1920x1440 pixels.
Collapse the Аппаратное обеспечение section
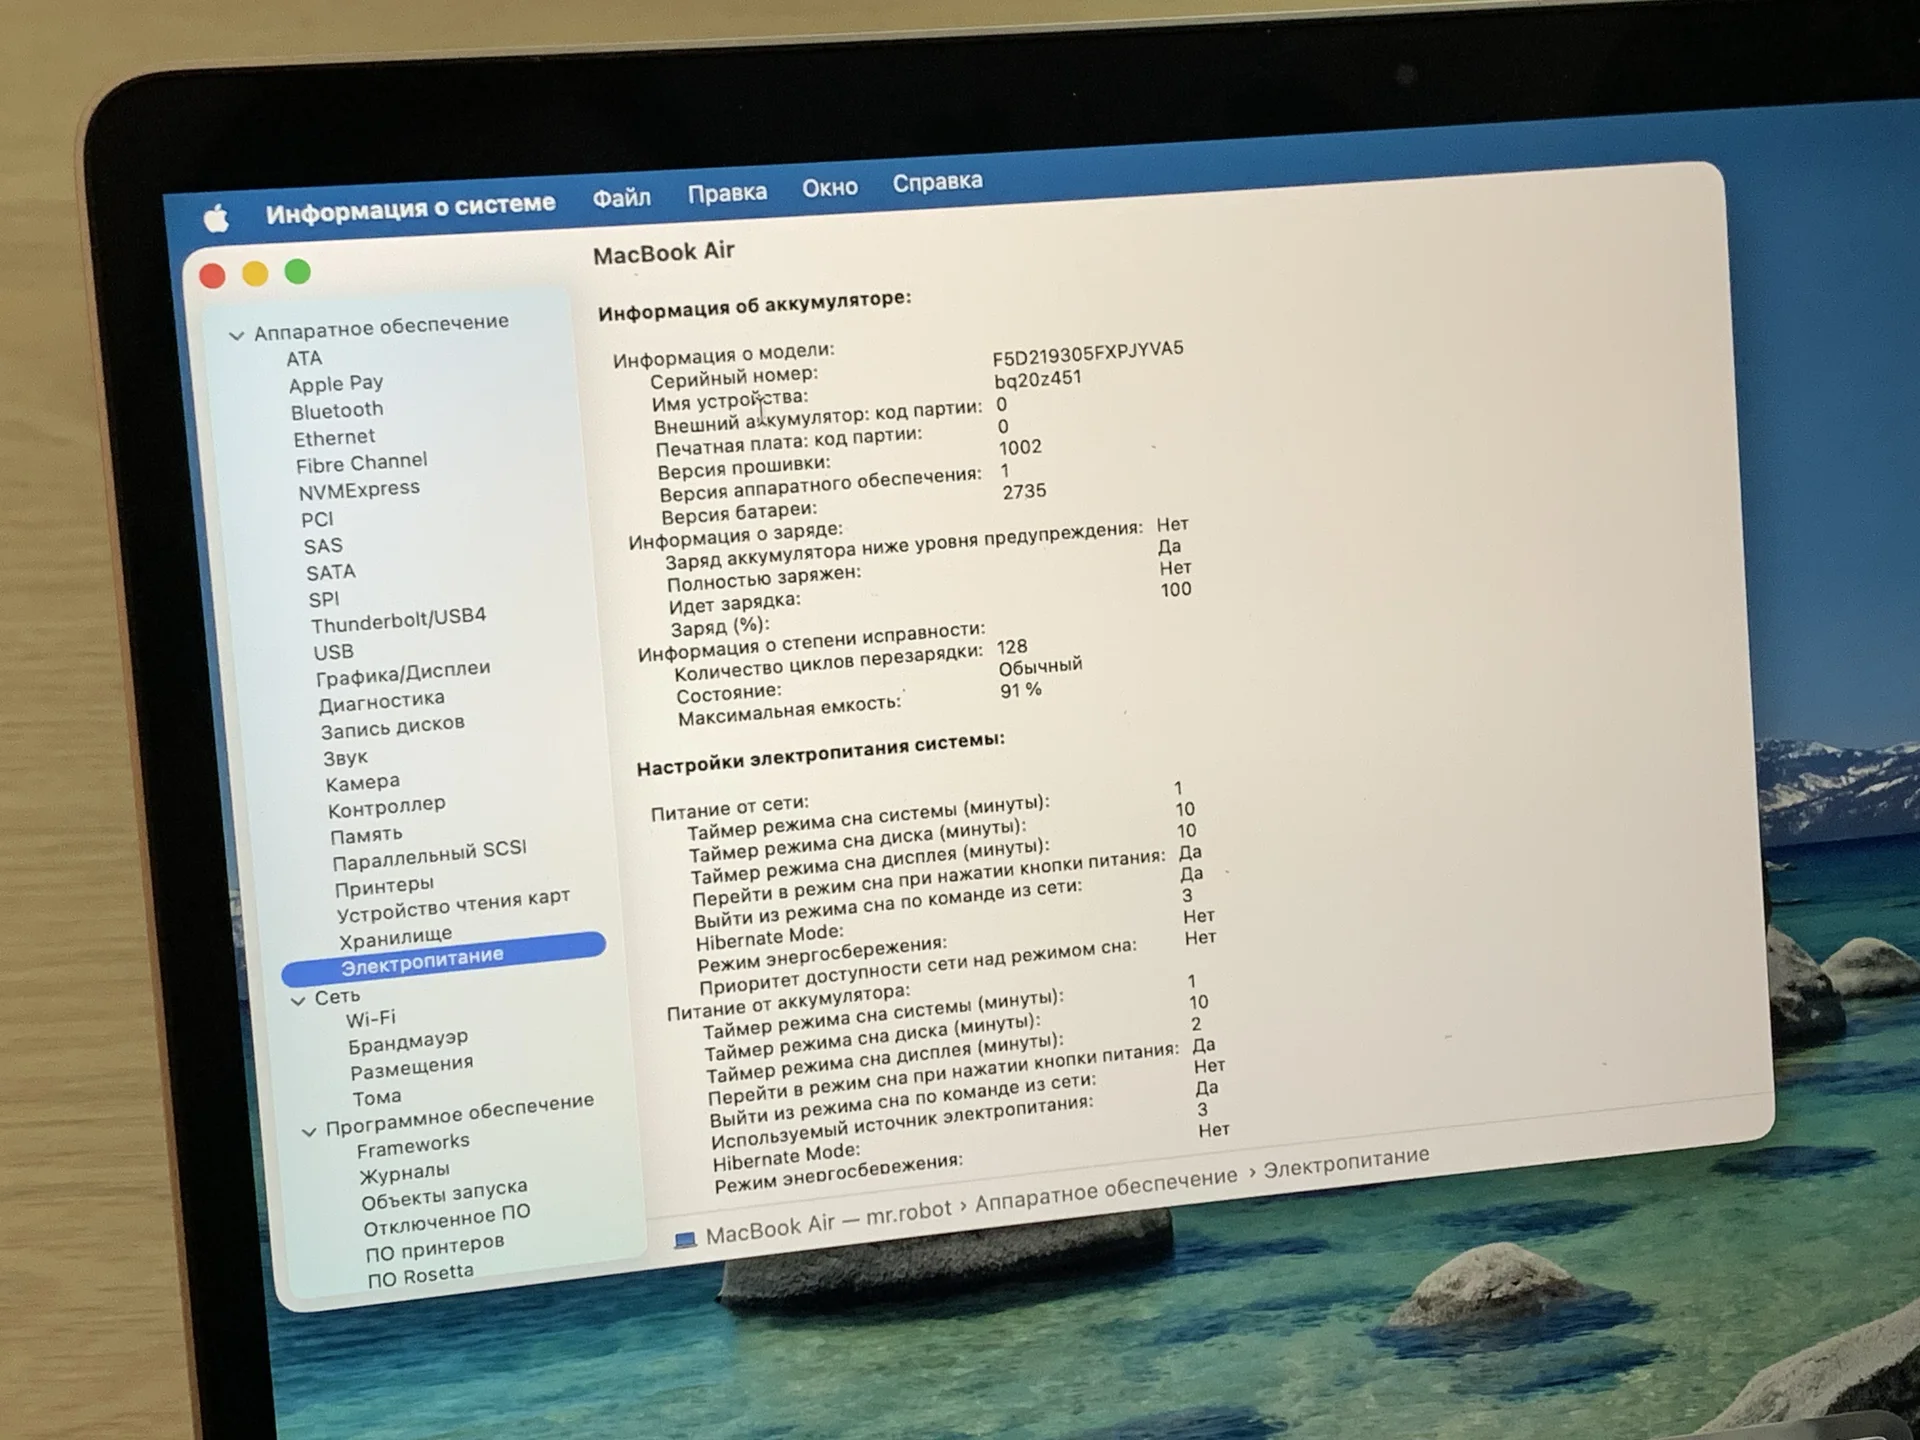point(236,335)
